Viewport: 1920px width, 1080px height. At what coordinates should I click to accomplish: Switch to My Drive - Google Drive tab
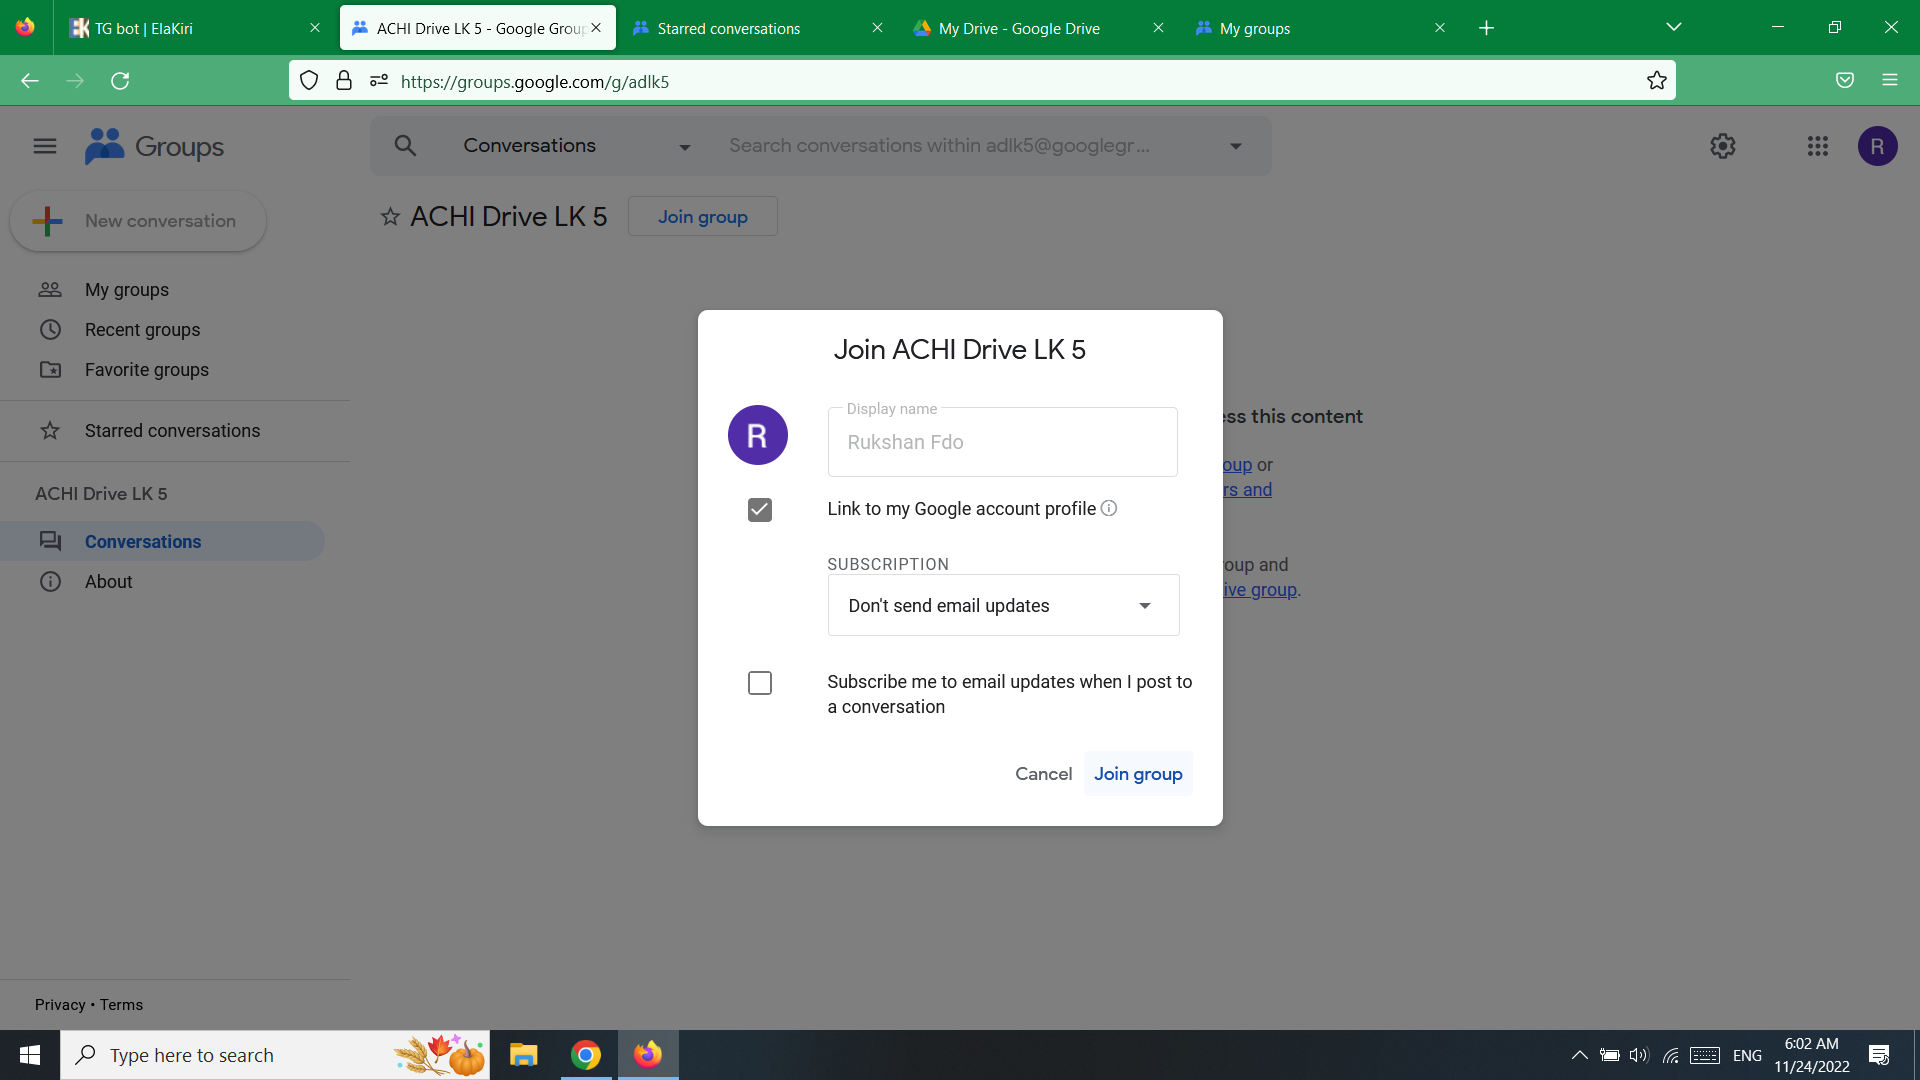click(1038, 28)
